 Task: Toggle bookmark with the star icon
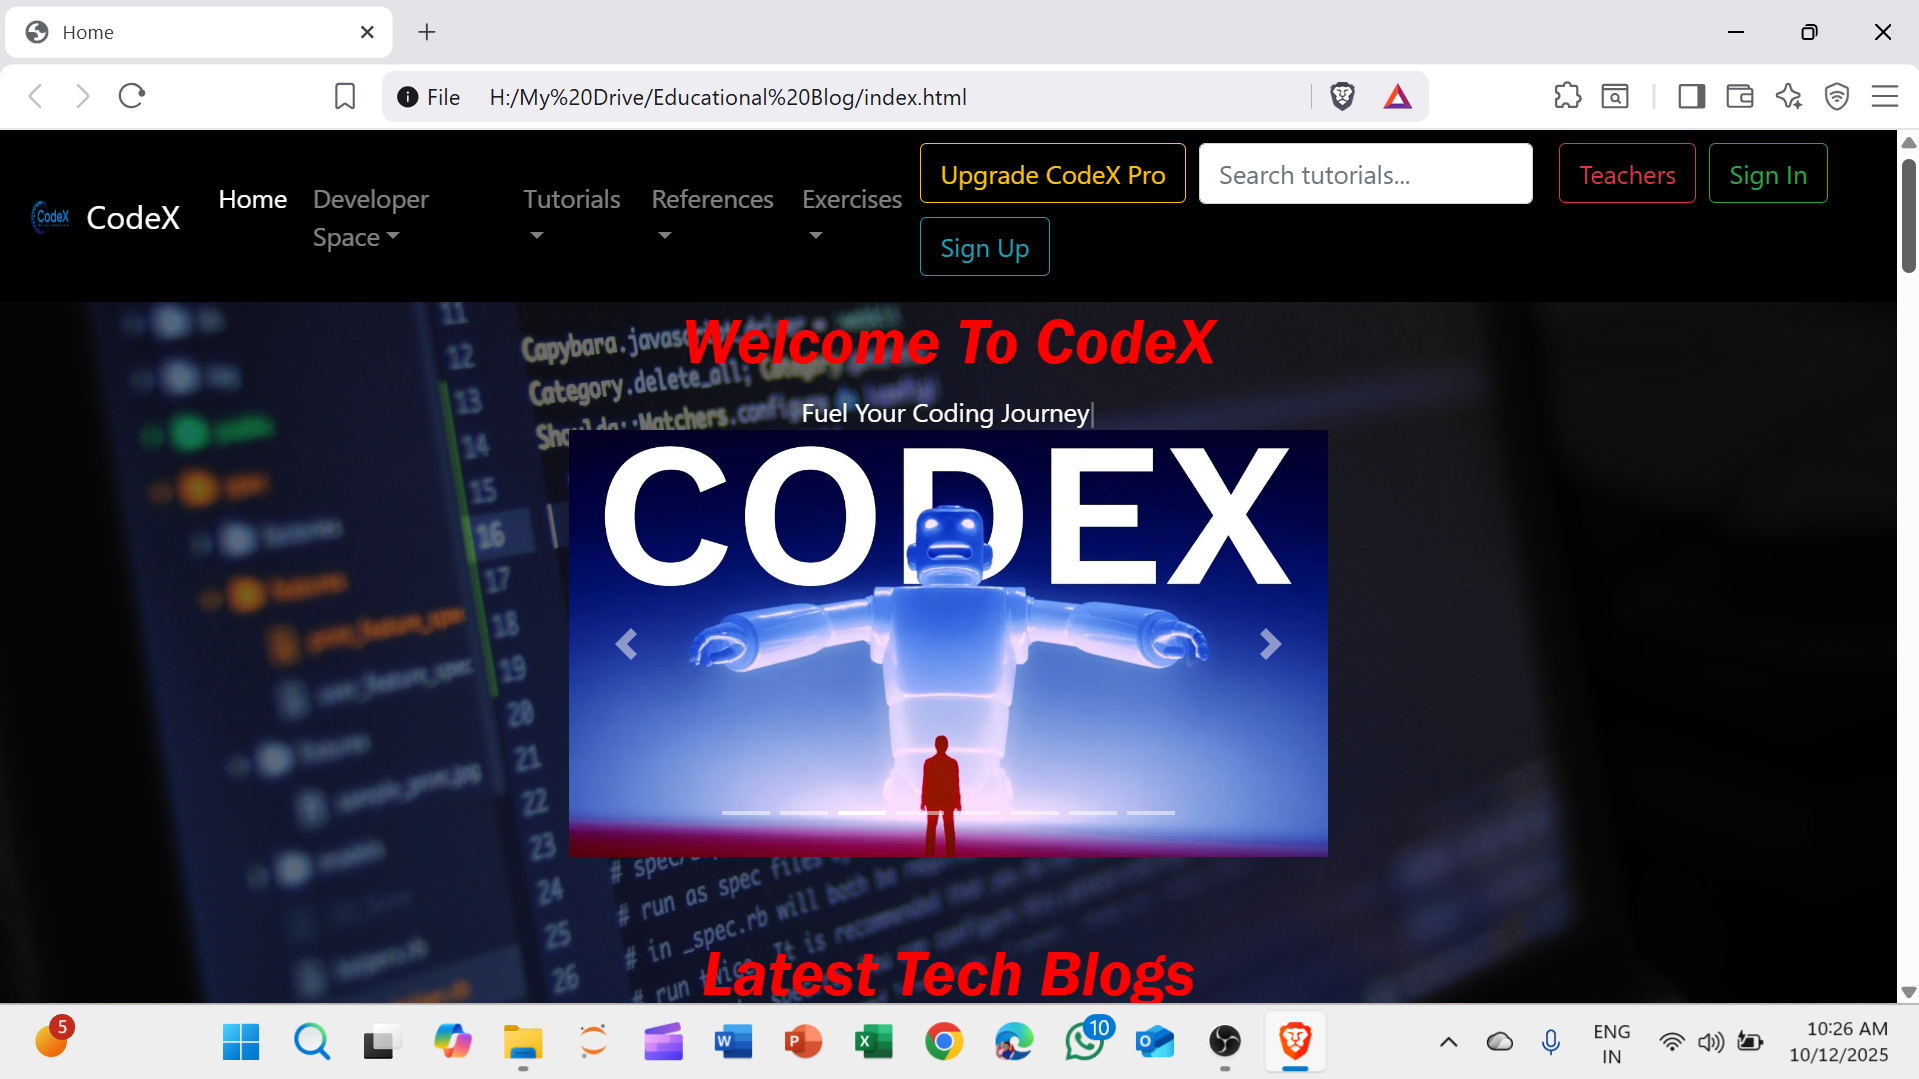click(x=344, y=96)
